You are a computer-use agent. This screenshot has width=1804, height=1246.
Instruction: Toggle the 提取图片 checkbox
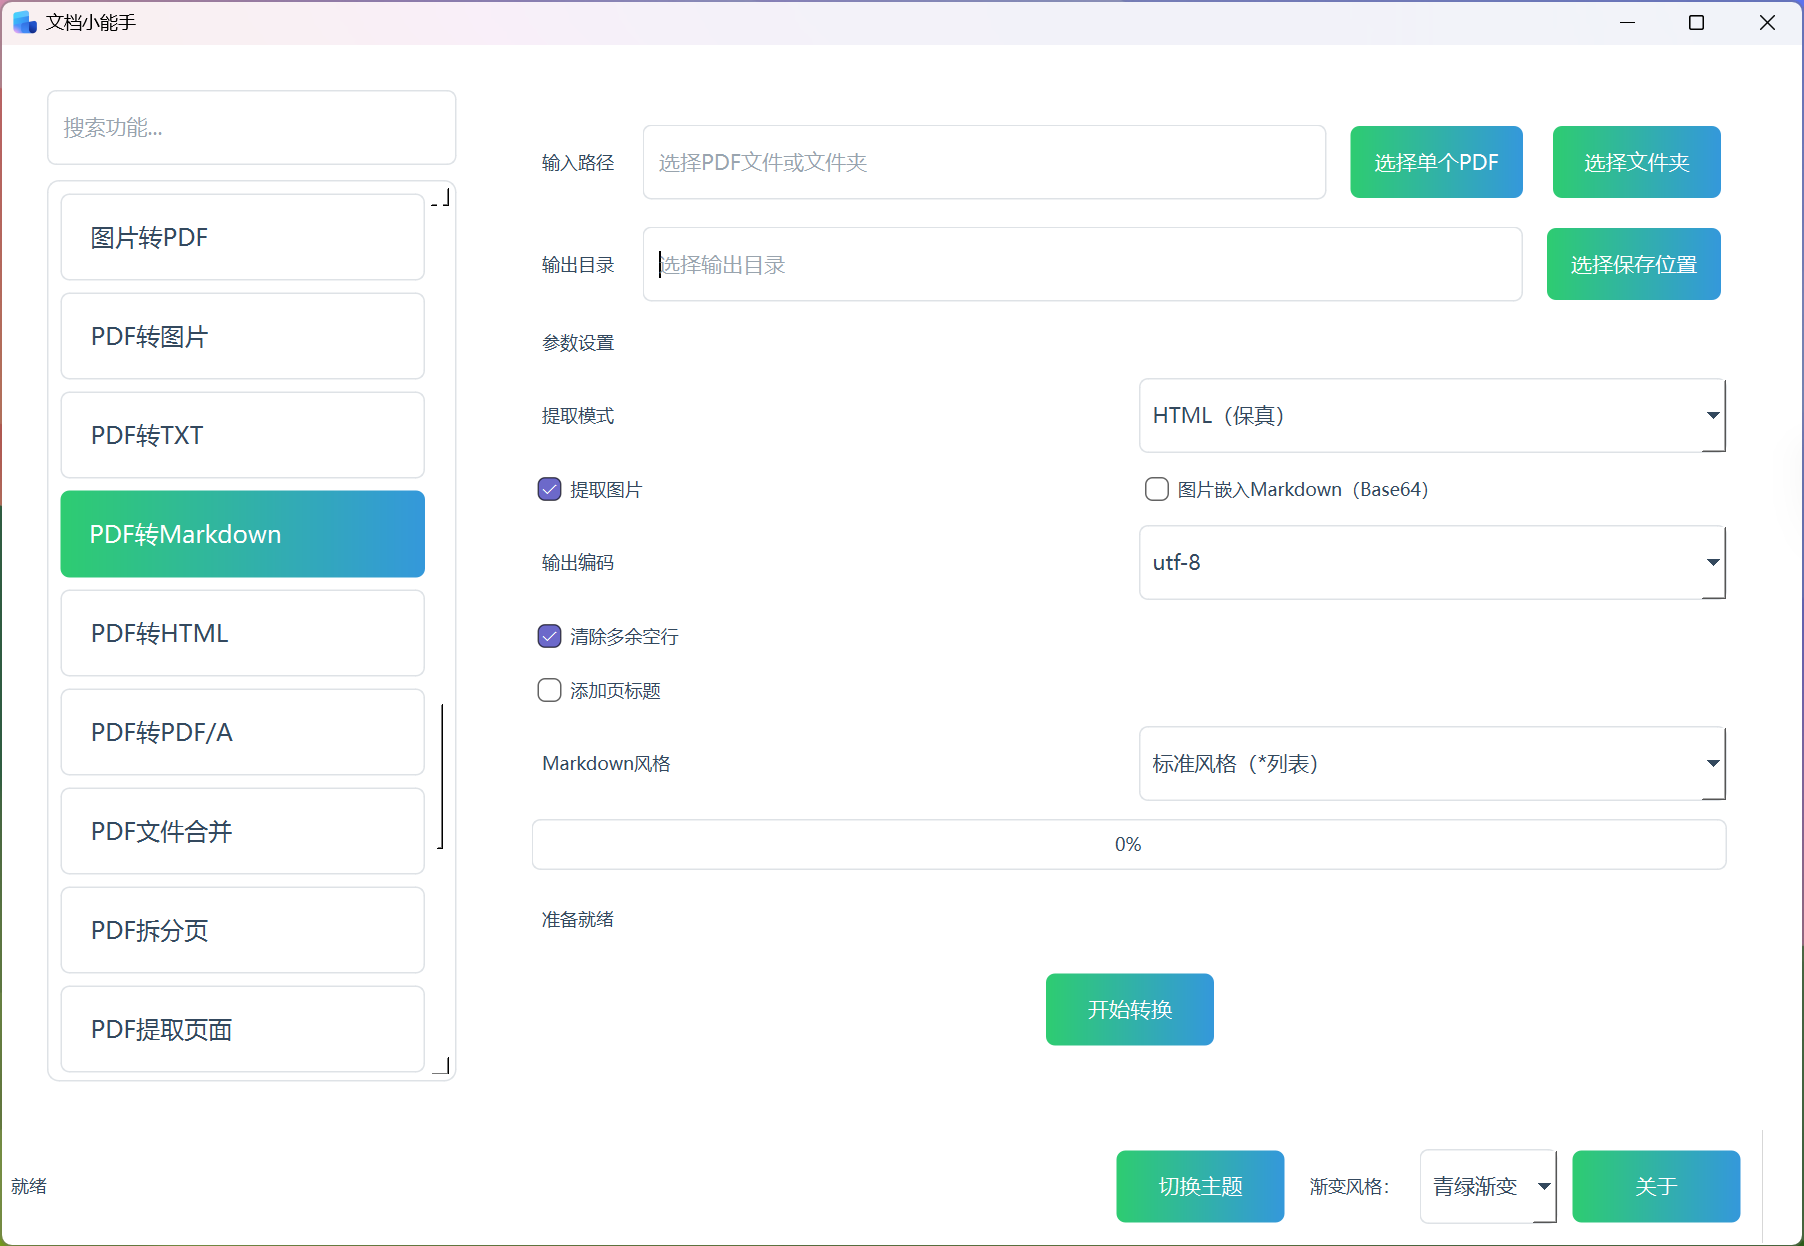[550, 489]
